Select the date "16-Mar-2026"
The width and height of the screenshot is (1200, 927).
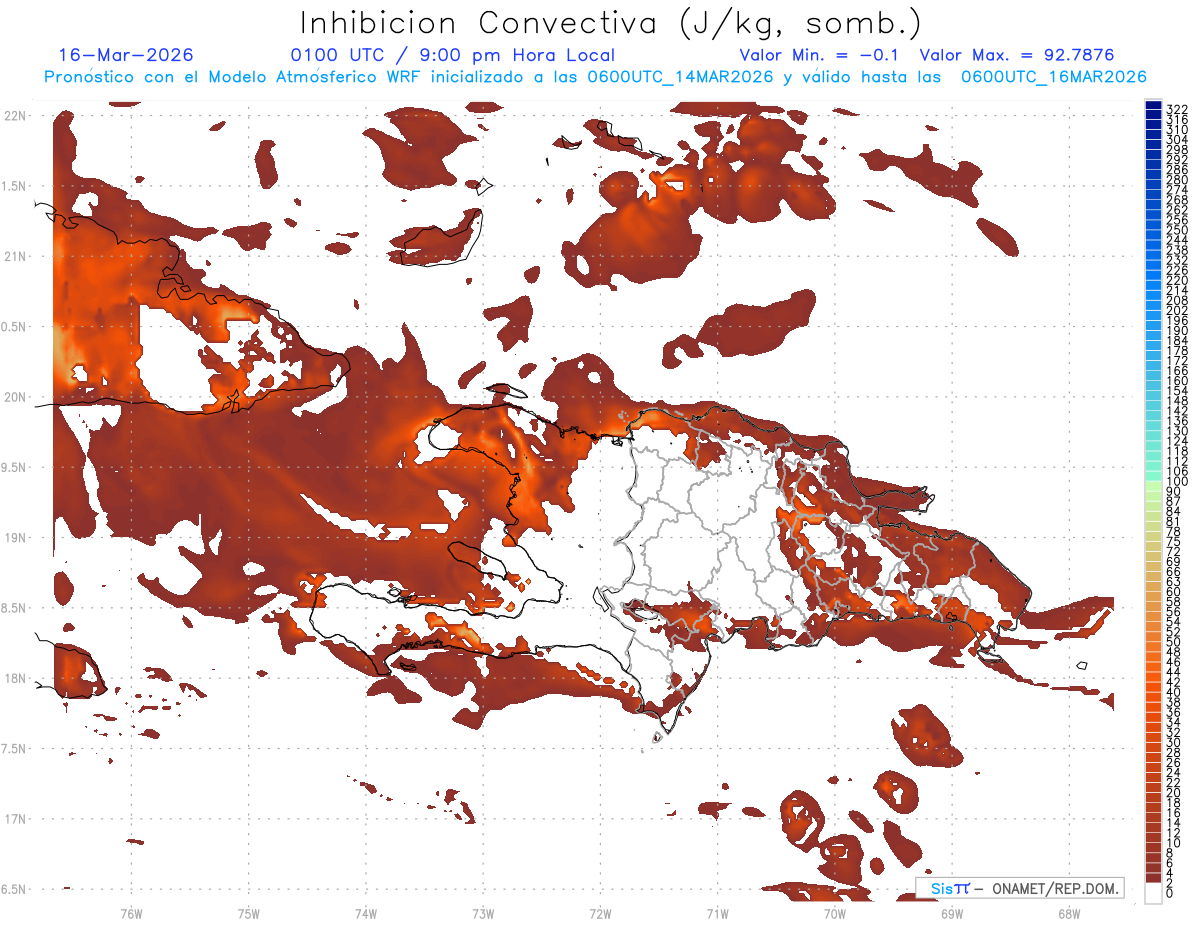tap(126, 56)
